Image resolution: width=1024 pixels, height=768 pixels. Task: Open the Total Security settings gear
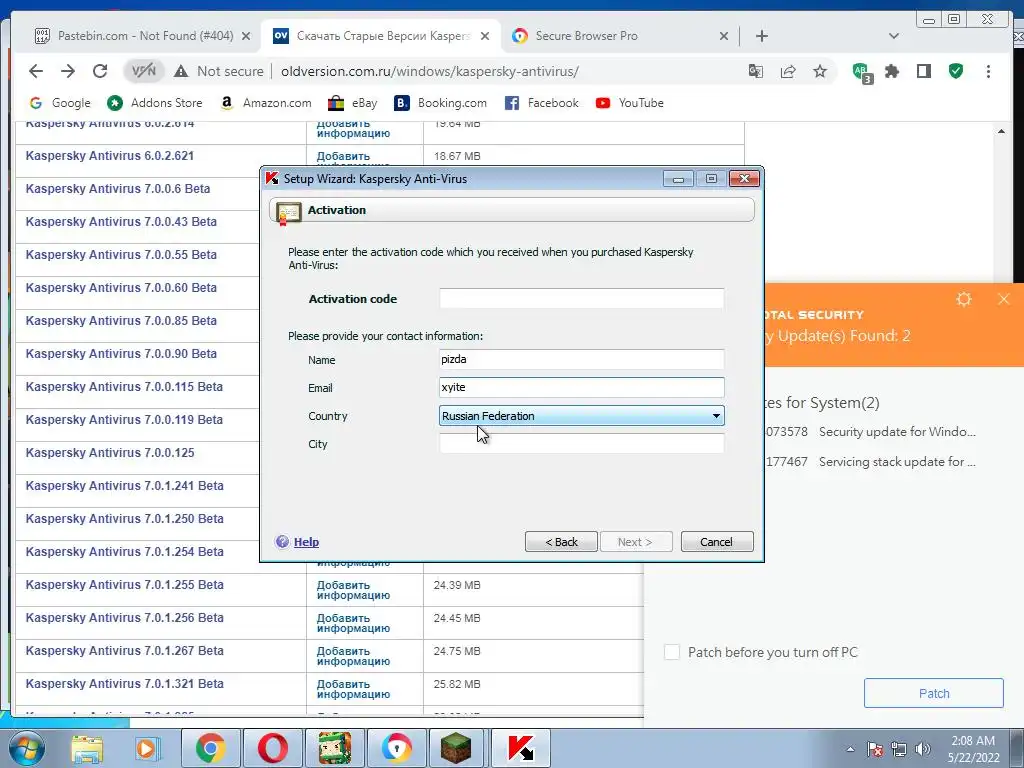tap(964, 299)
